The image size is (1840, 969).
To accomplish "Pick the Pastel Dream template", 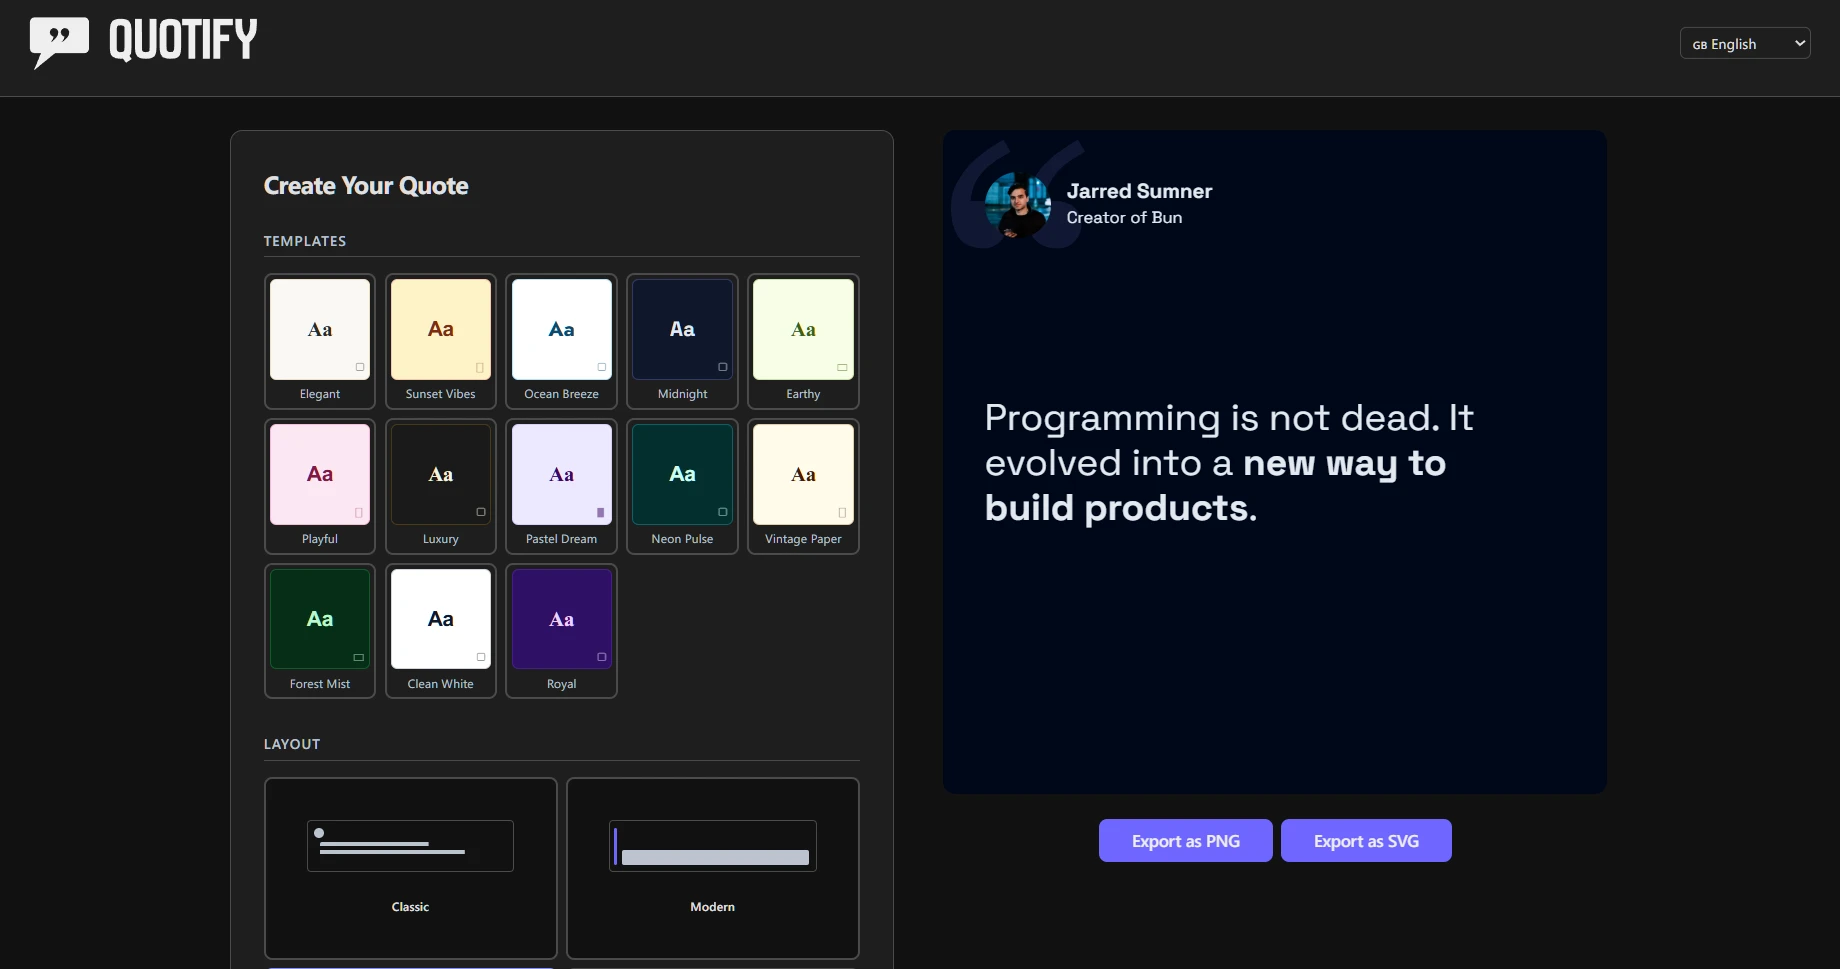I will click(562, 486).
